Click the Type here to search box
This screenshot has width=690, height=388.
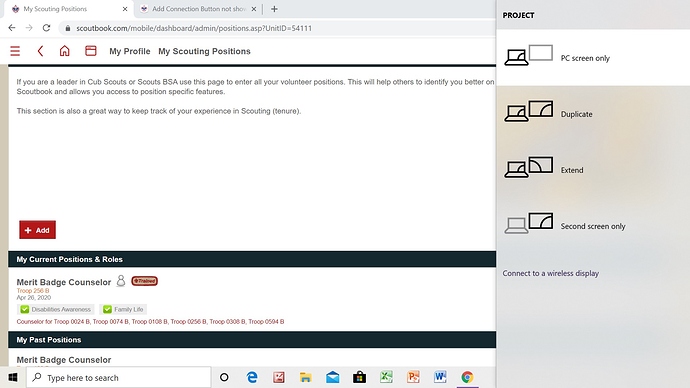coord(119,377)
